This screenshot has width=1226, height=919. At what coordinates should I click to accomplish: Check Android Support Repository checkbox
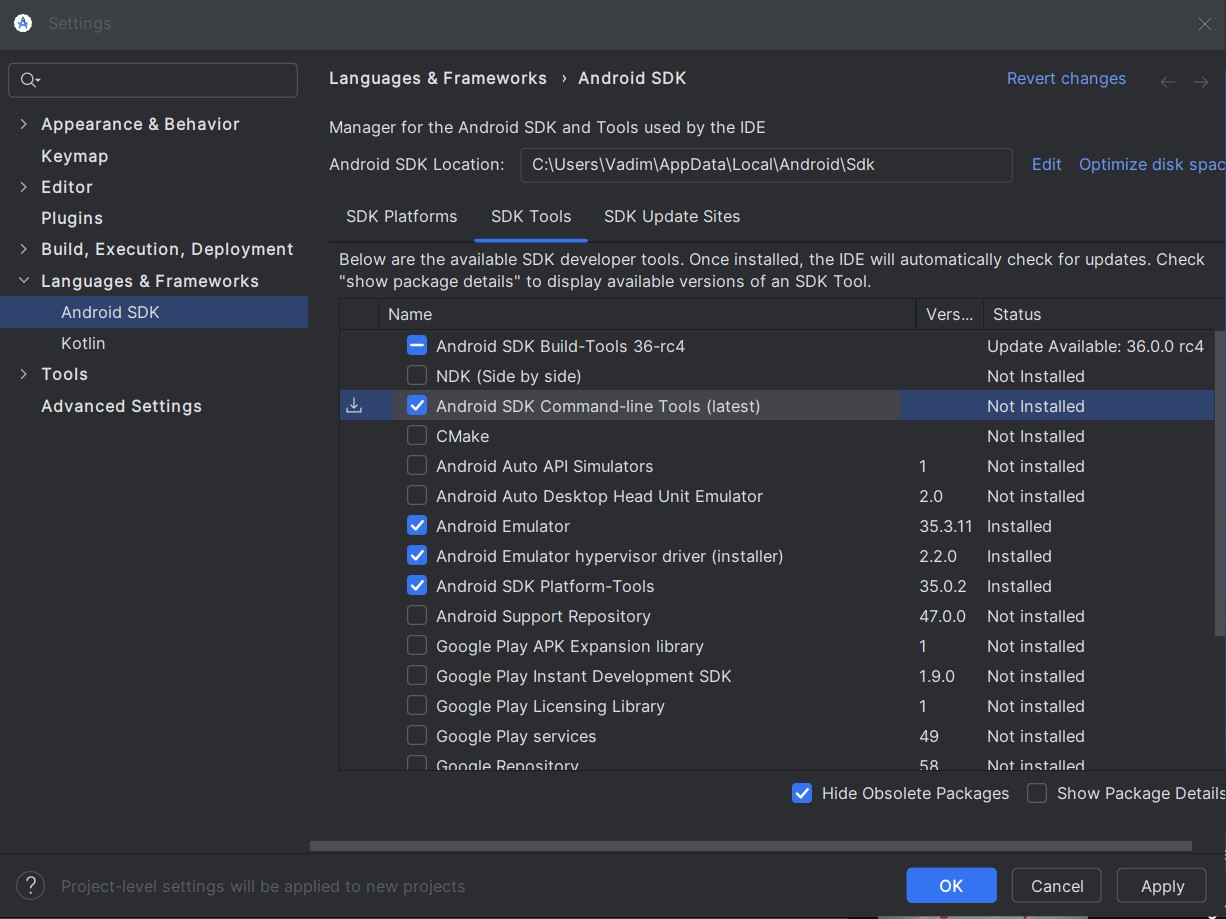[417, 616]
